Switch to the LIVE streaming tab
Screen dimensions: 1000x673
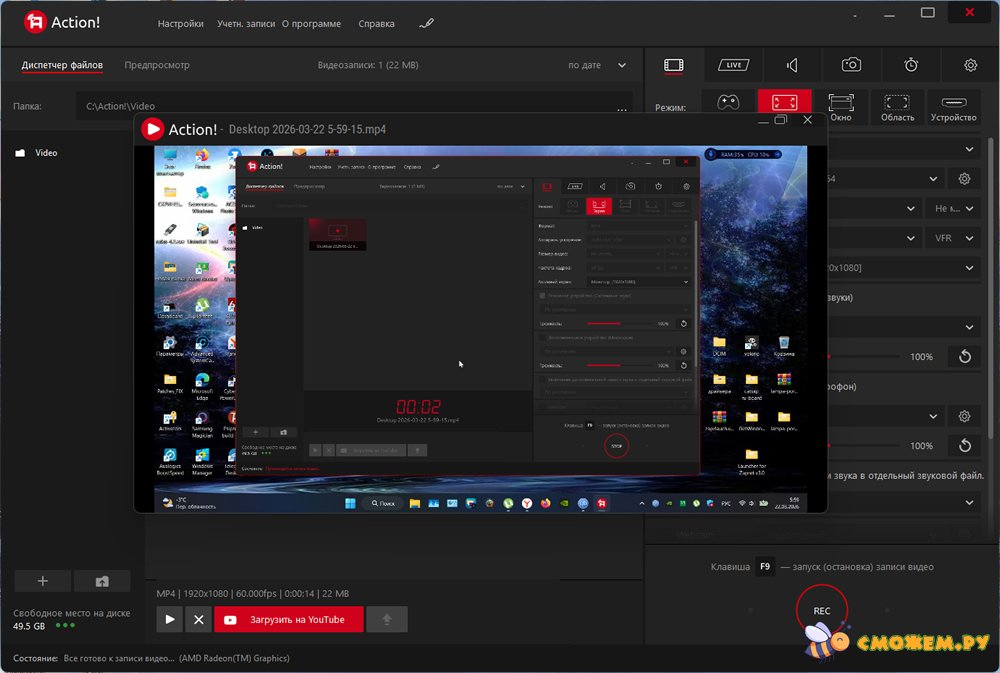coord(733,65)
